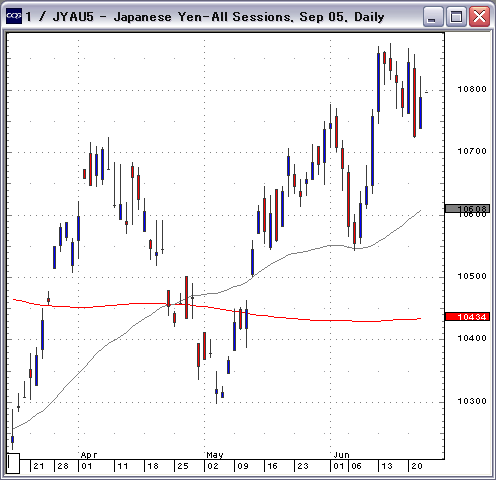Click the 'May' month label on time axis
496x480 pixels.
coord(215,455)
